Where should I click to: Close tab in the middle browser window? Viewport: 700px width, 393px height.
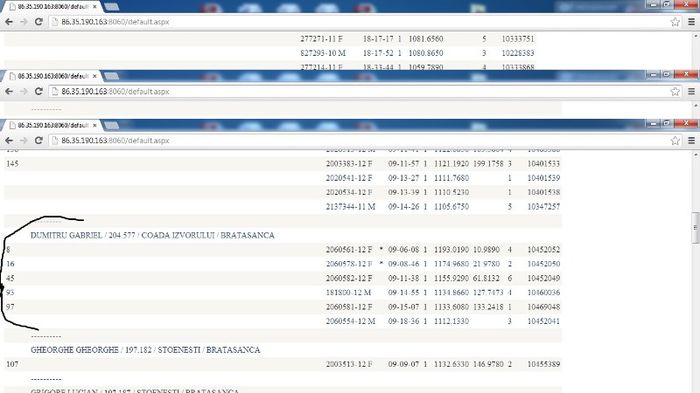coord(95,76)
